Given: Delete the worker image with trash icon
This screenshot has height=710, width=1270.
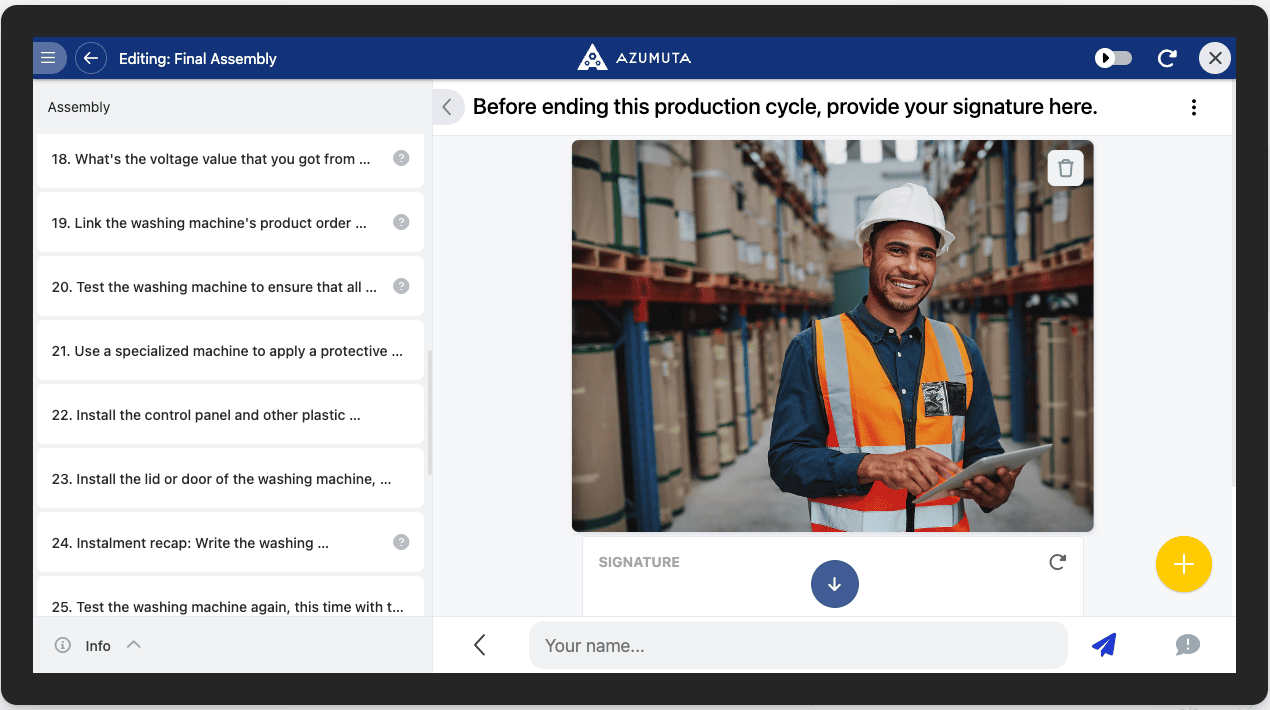Looking at the screenshot, I should (x=1065, y=168).
